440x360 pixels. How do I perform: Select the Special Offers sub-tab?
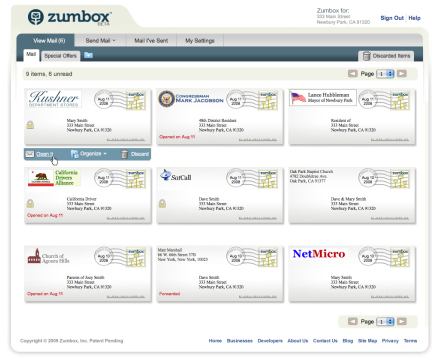(60, 56)
